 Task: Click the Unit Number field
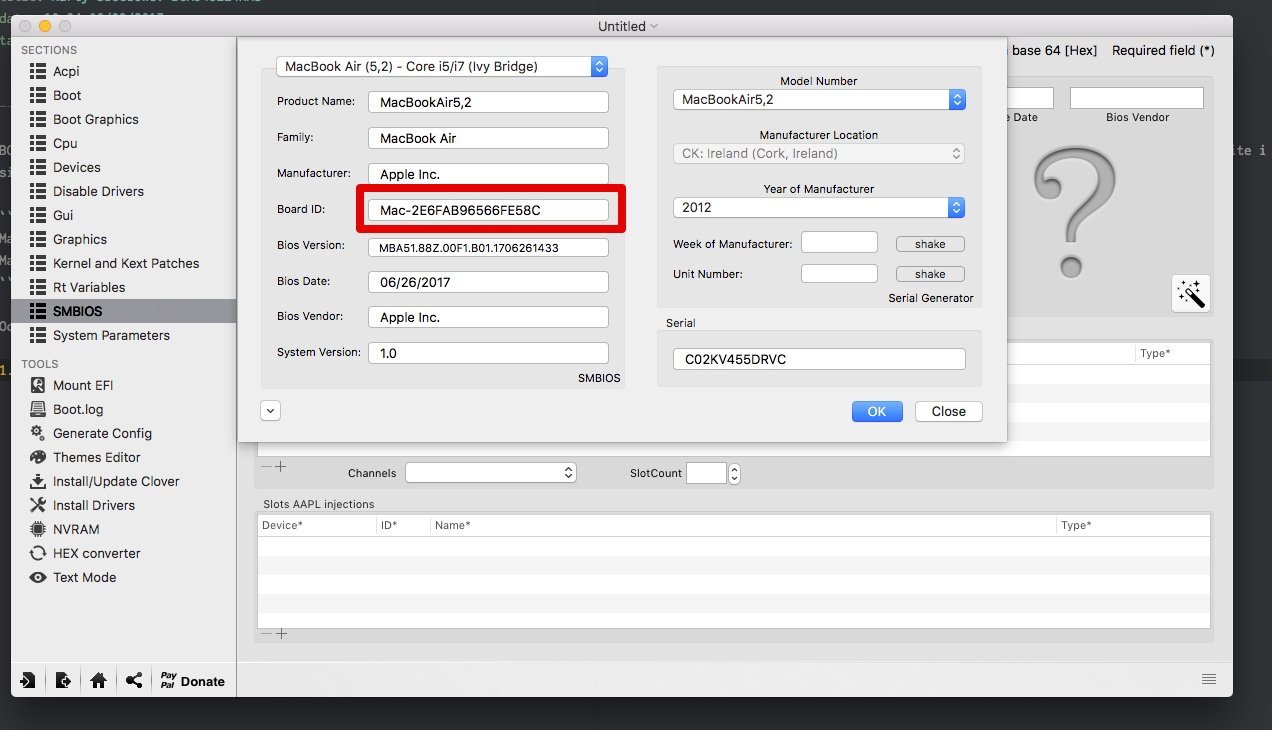(x=839, y=273)
